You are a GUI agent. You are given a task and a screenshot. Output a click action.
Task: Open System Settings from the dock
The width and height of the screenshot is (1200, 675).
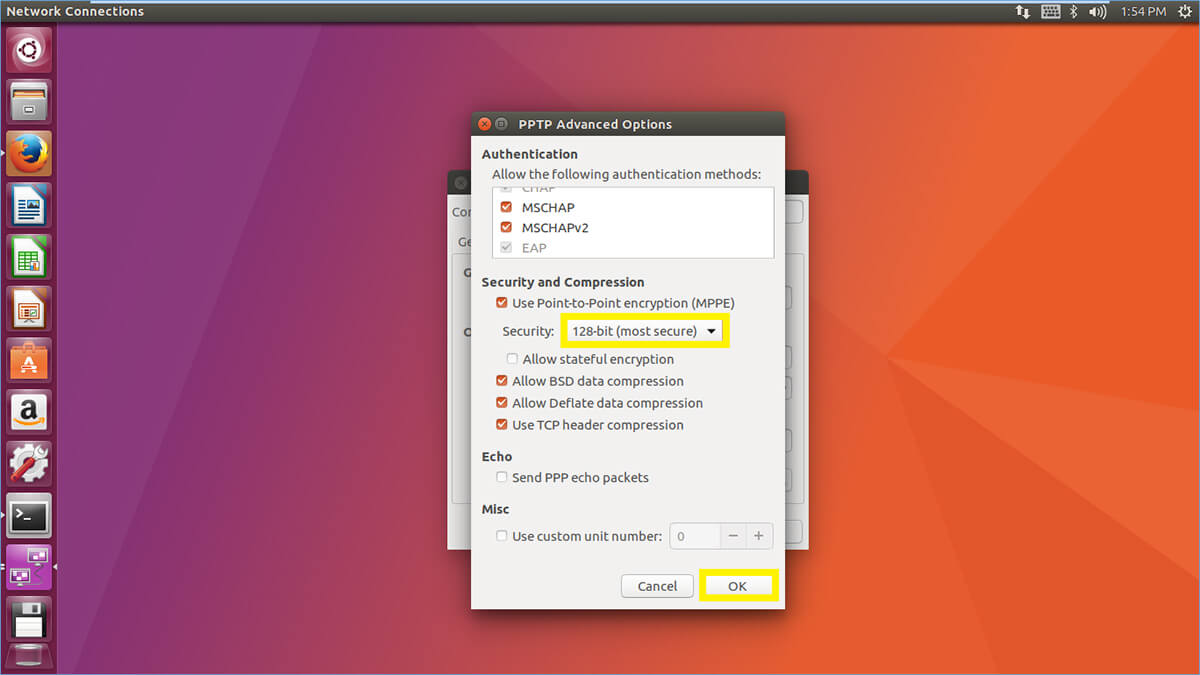[29, 464]
